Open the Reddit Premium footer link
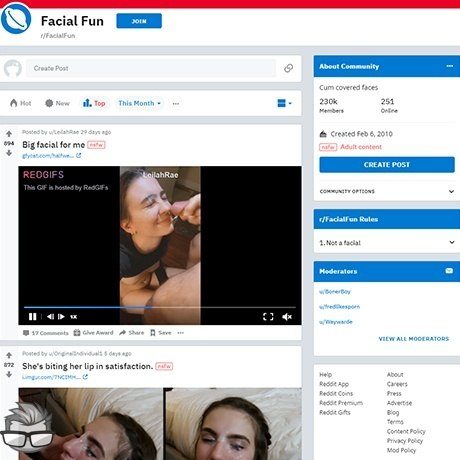Screen dimensions: 460x460 pyautogui.click(x=341, y=403)
